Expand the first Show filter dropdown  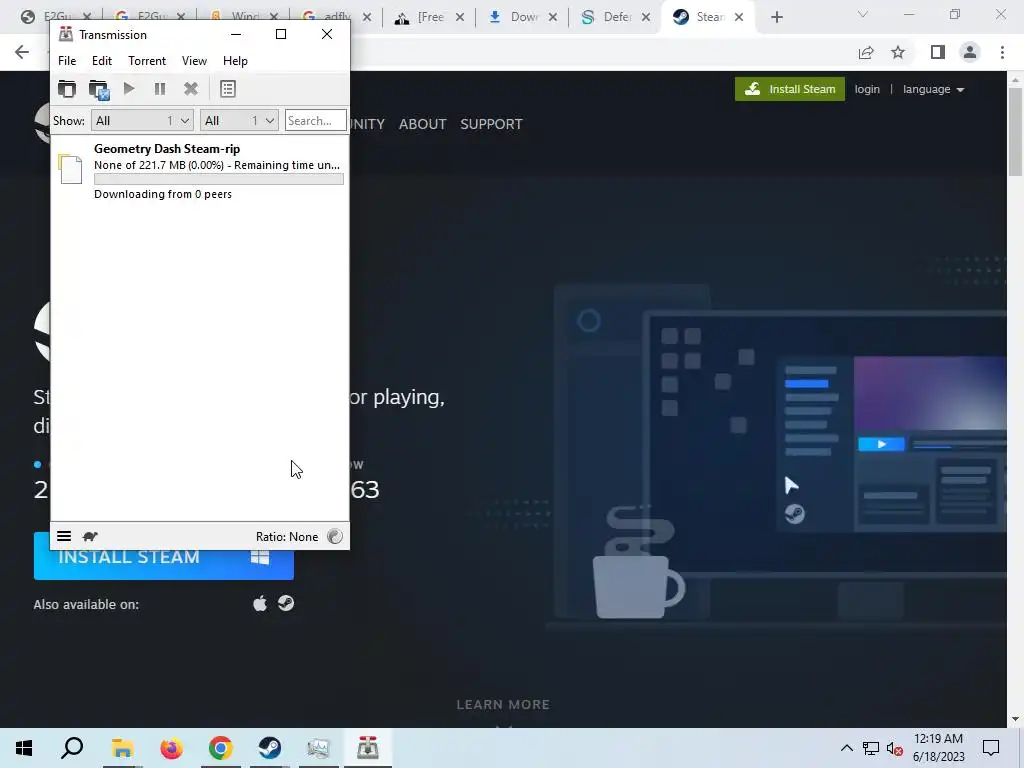[142, 121]
